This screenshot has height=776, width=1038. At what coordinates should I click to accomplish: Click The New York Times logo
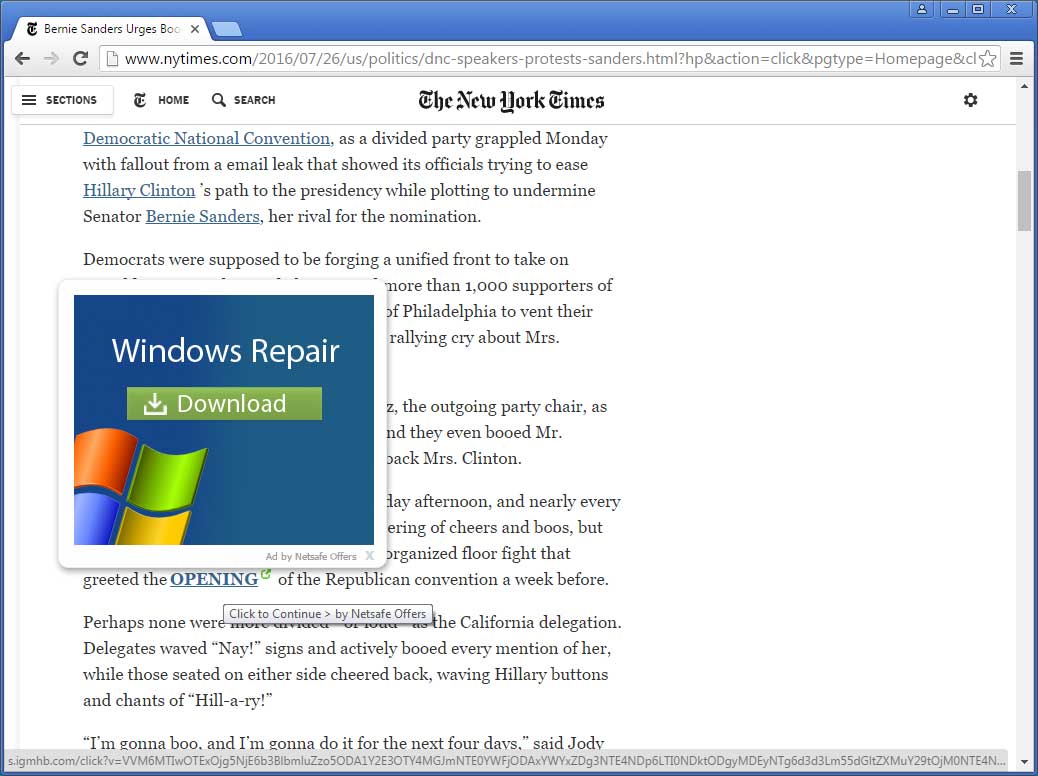(x=511, y=101)
